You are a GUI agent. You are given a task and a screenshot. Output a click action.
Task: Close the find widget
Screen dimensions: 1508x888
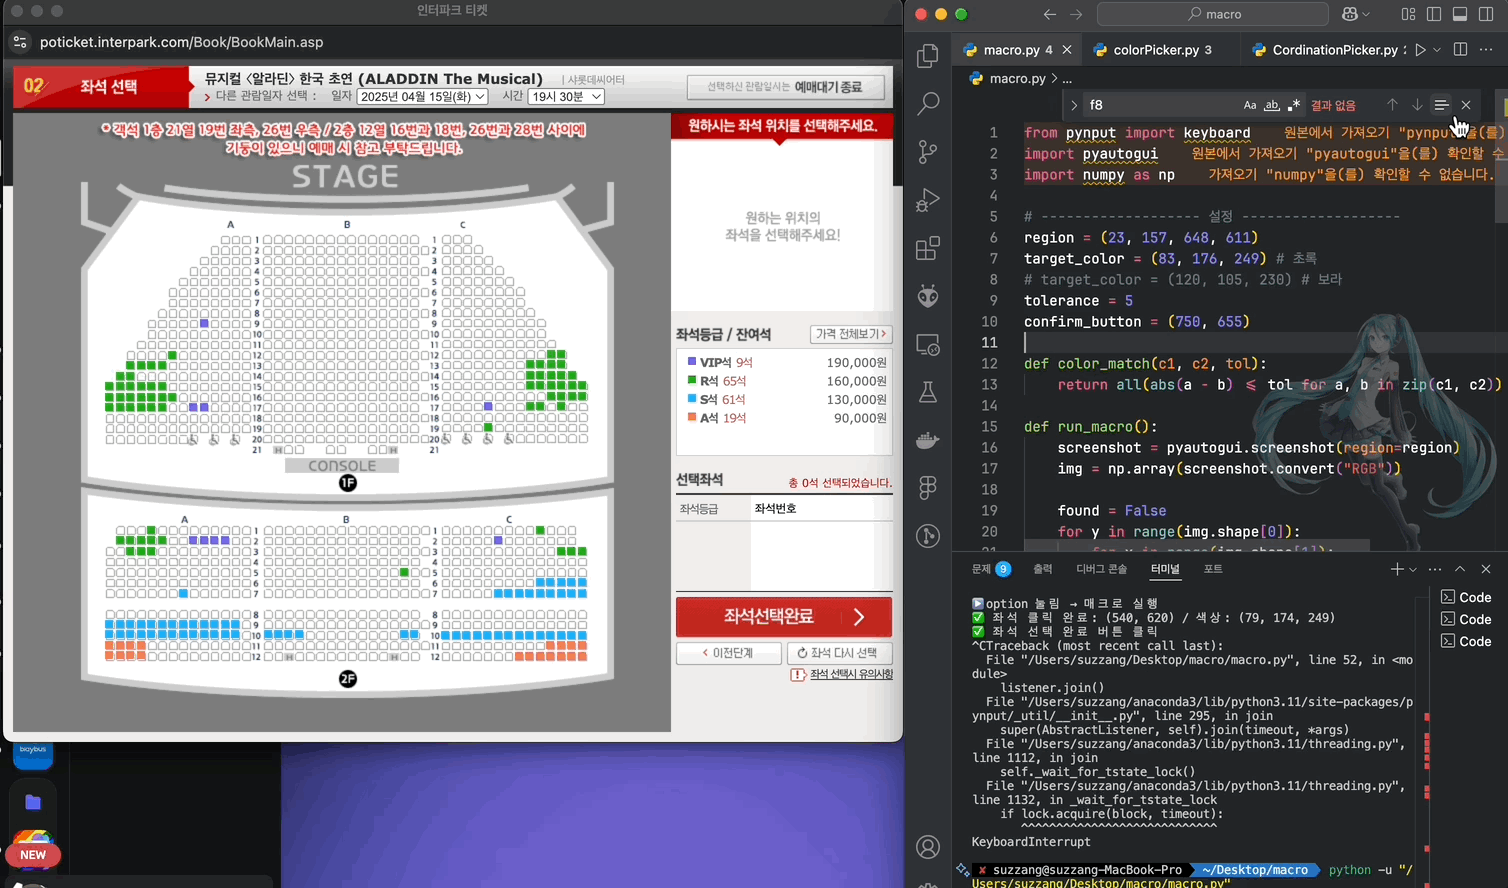(1466, 105)
